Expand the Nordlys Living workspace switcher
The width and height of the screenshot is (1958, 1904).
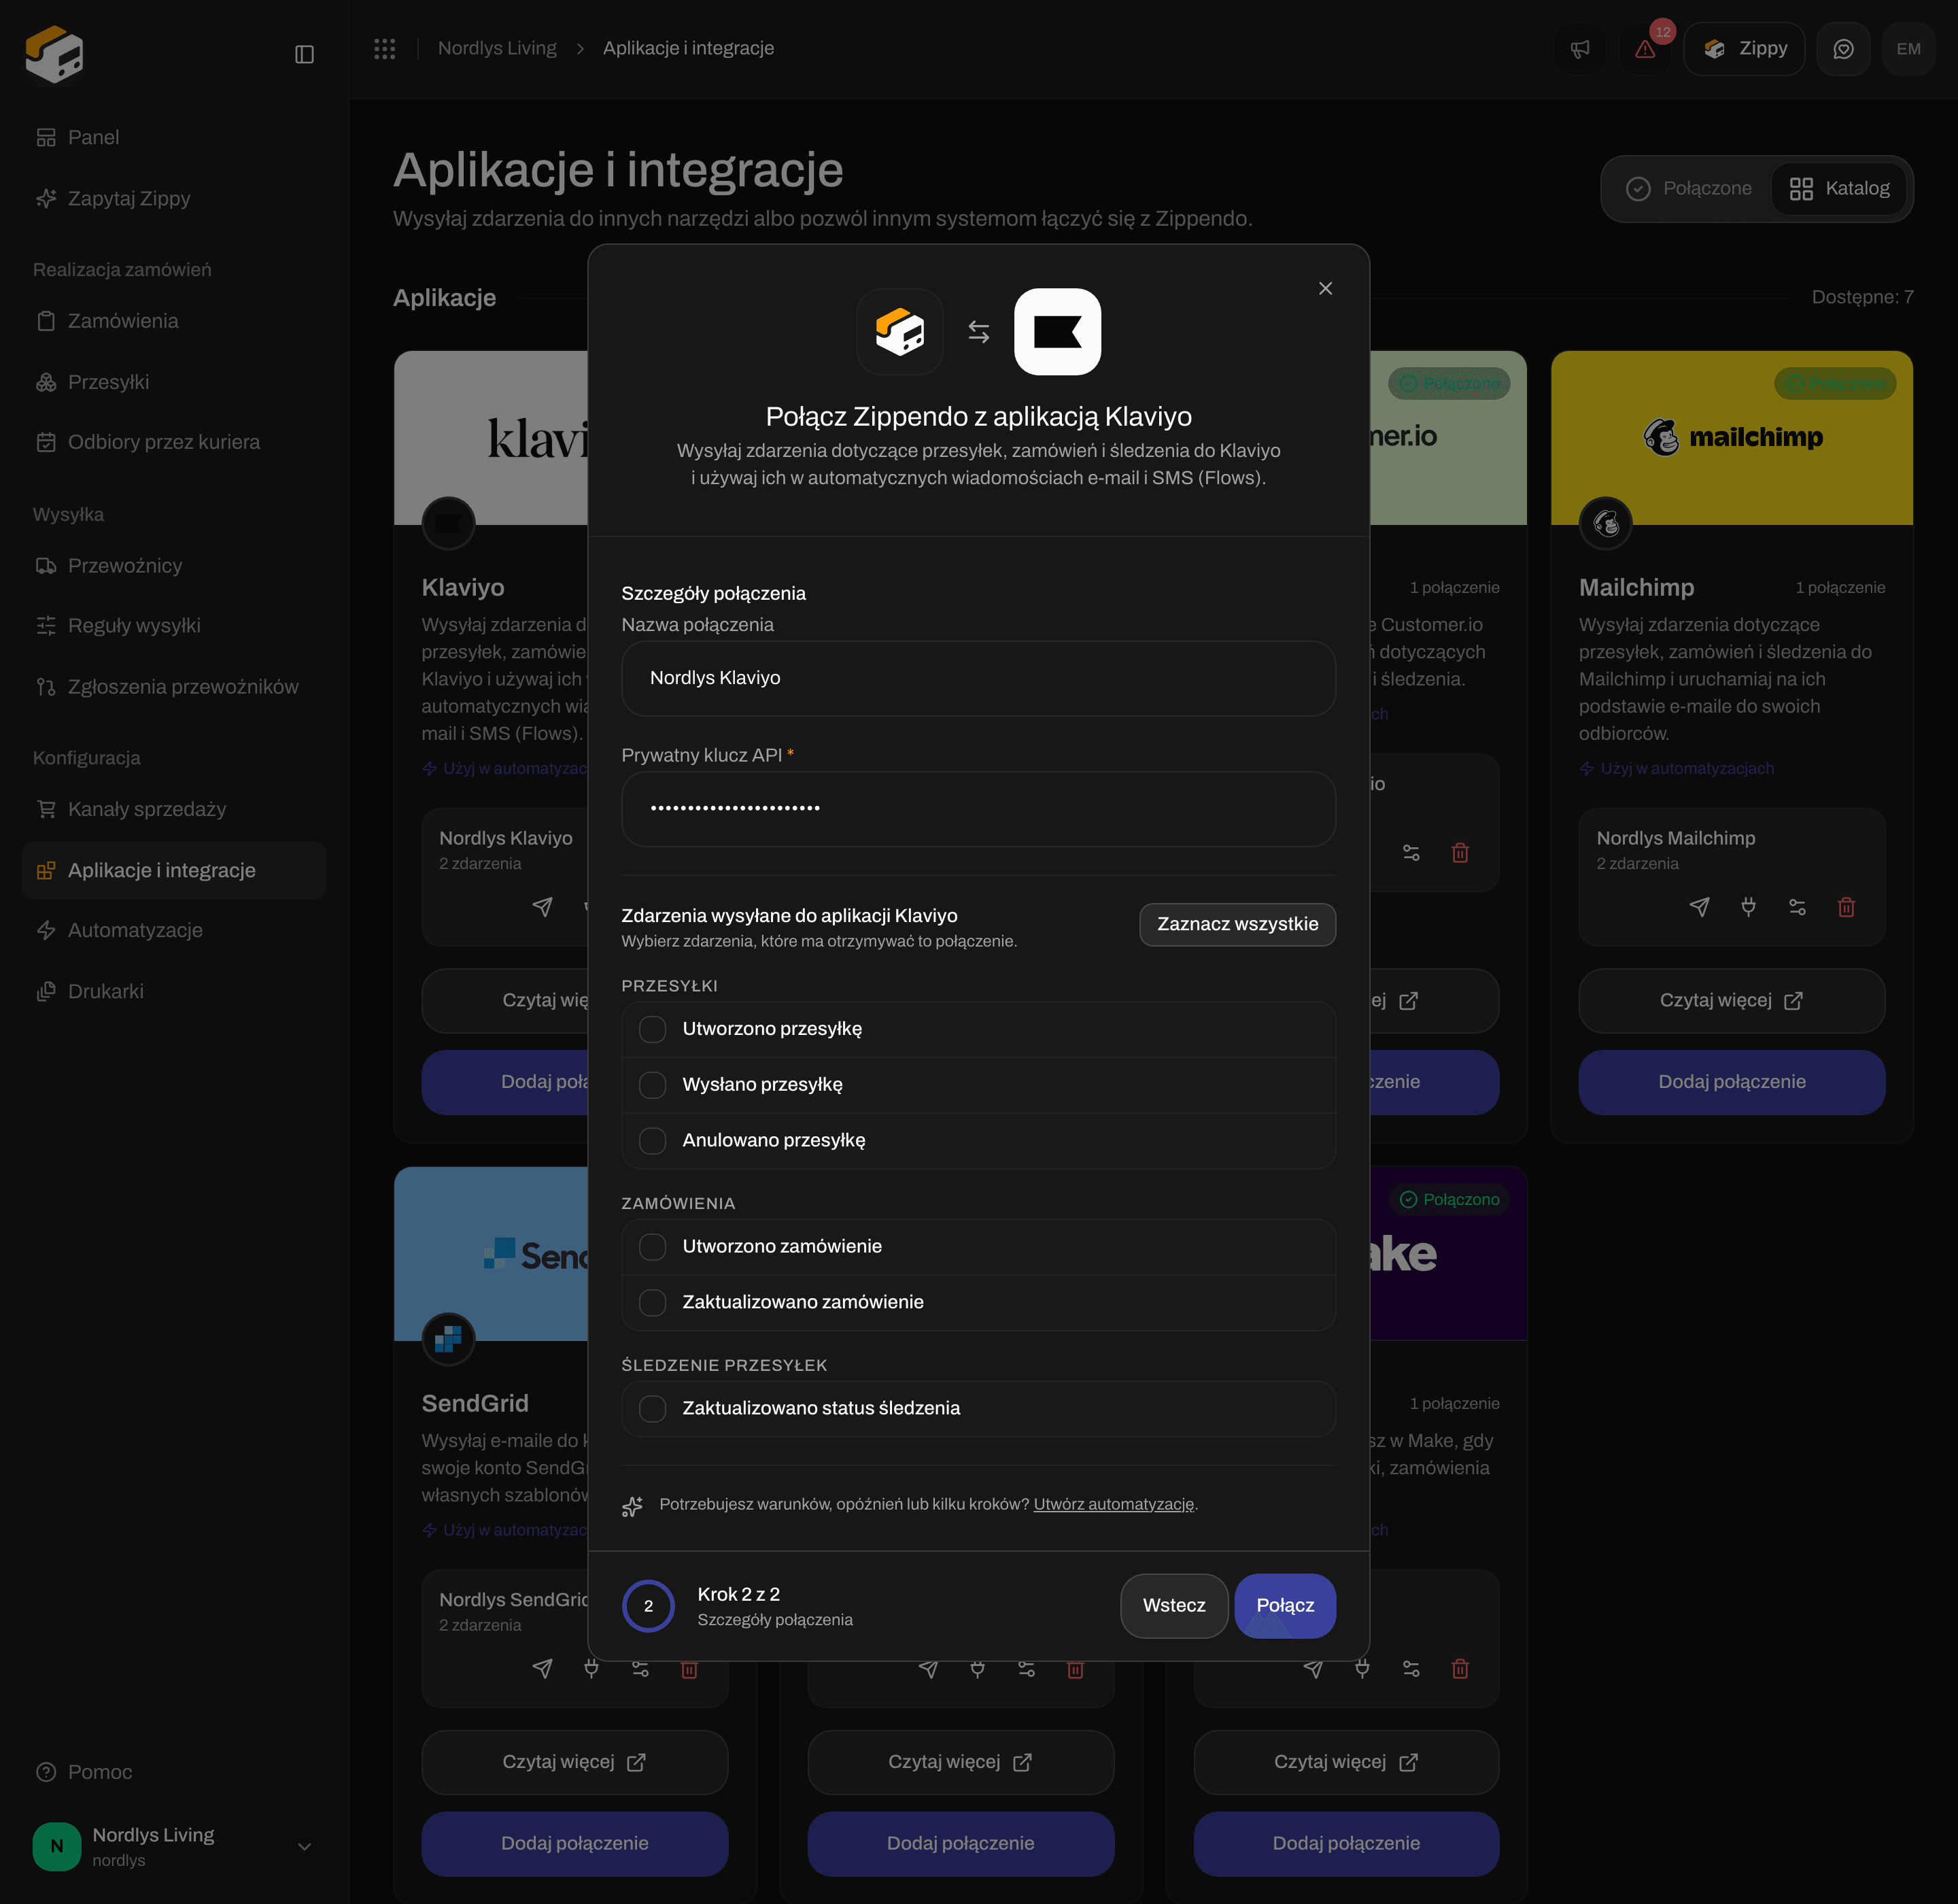(x=174, y=1846)
